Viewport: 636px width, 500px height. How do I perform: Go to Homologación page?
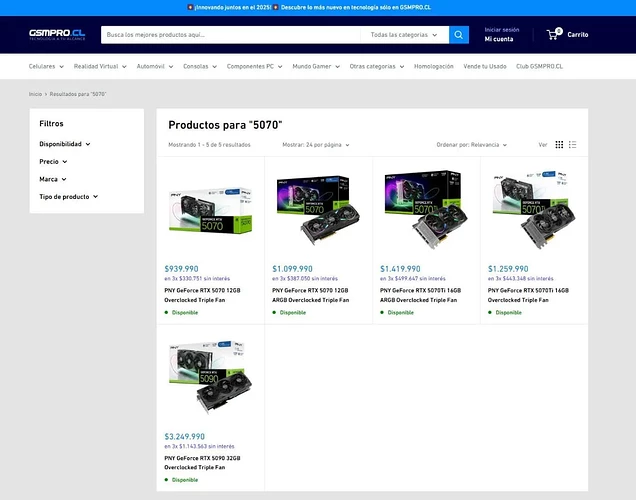tap(434, 67)
